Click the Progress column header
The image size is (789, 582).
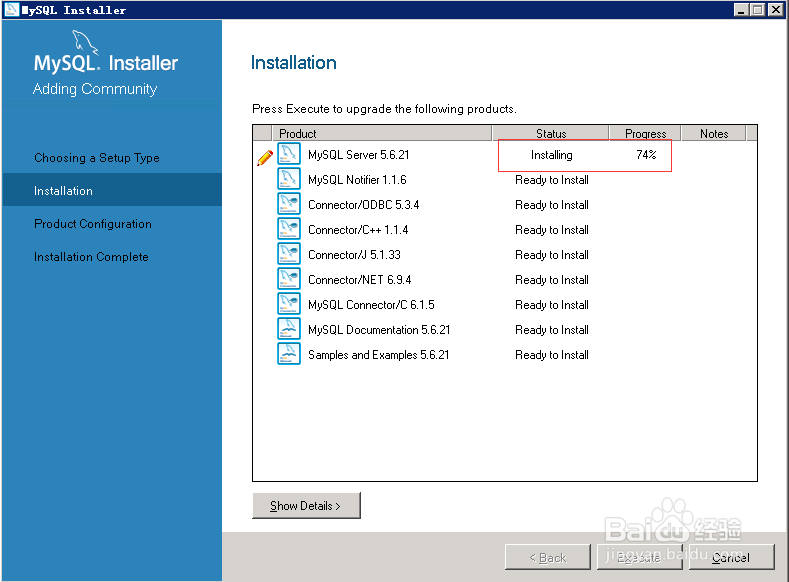645,133
